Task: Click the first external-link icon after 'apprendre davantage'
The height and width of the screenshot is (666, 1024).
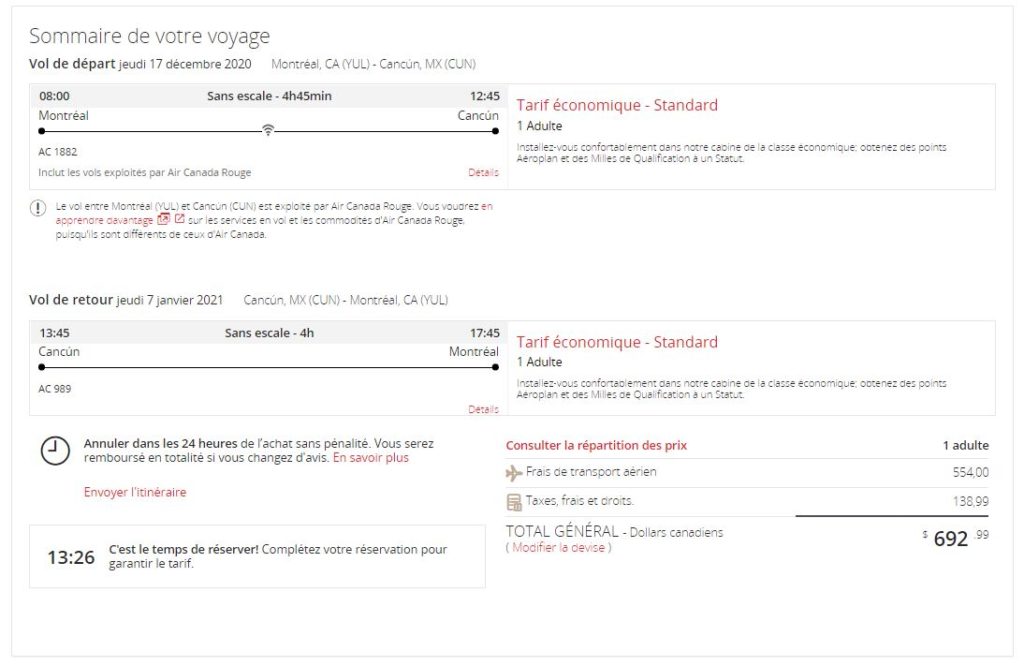Action: pos(164,220)
